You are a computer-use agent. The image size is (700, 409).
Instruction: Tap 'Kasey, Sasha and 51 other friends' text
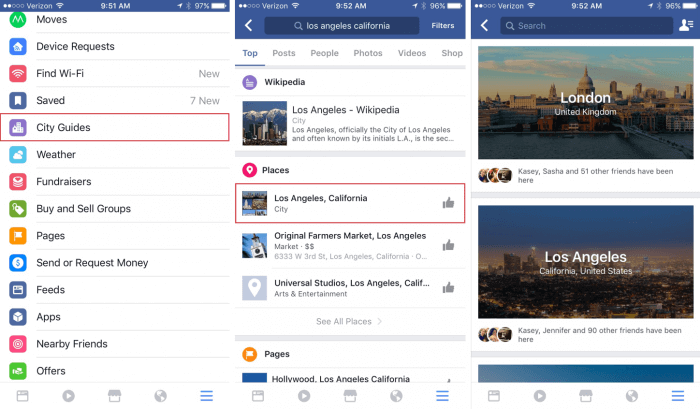[595, 175]
